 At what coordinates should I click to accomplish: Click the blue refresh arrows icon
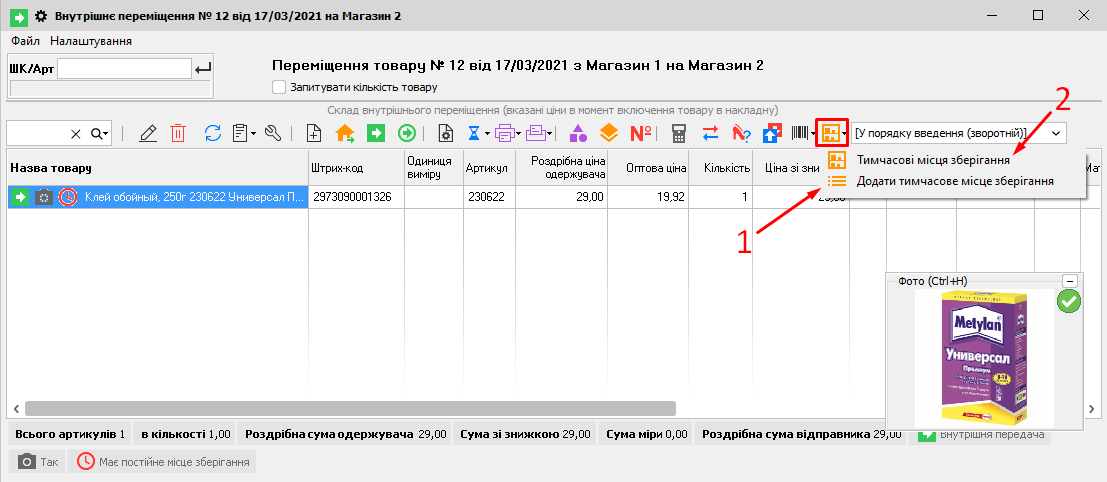tap(212, 133)
